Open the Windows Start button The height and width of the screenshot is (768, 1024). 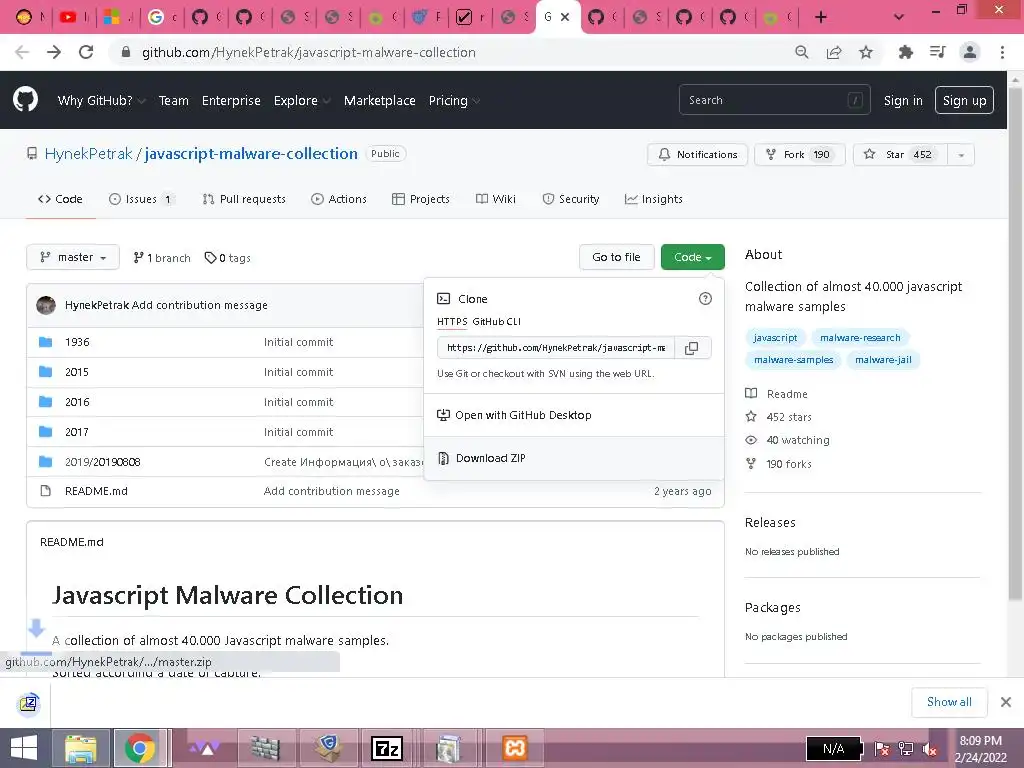(x=24, y=748)
